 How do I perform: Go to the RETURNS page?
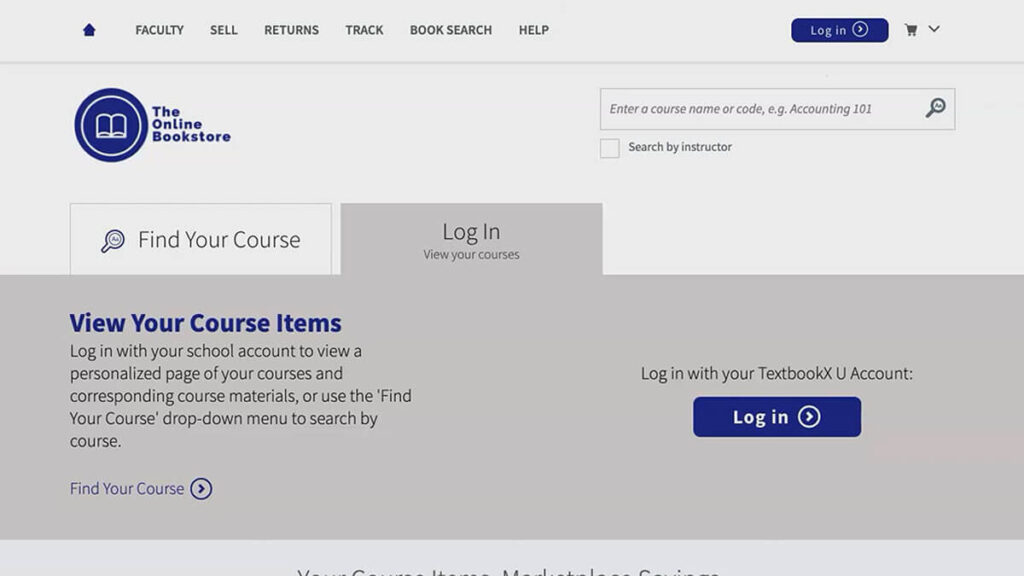point(291,30)
